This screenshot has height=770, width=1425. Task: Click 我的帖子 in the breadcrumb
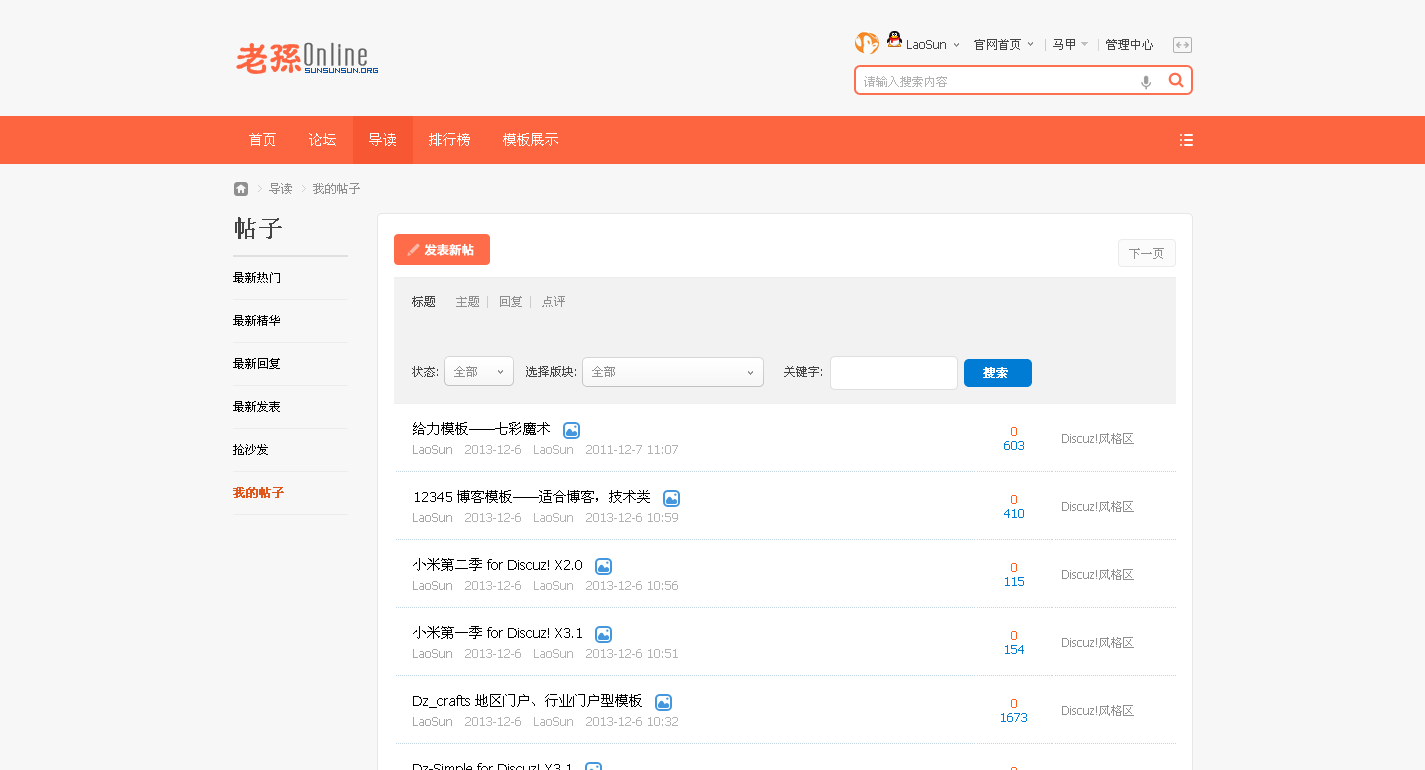point(337,189)
